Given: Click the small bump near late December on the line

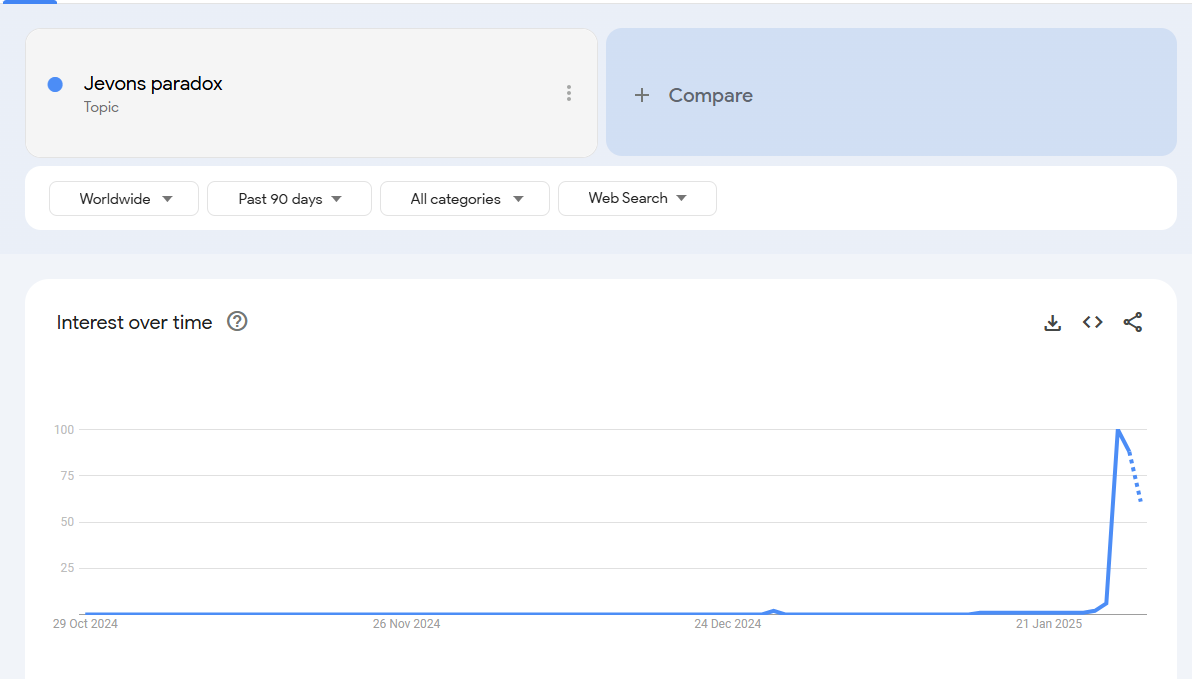Looking at the screenshot, I should [774, 611].
